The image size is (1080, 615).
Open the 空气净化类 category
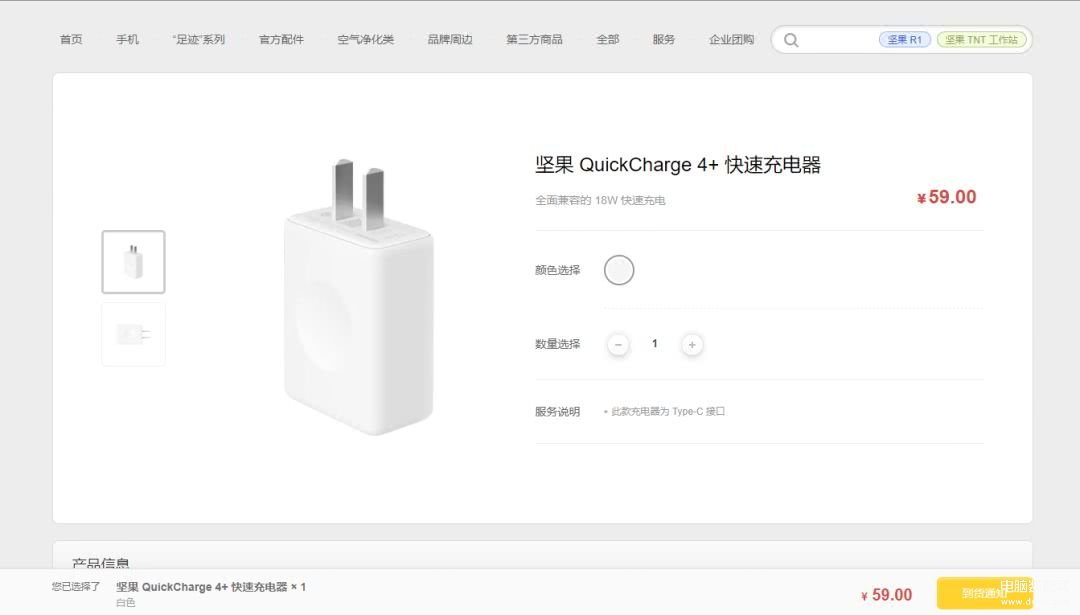(x=365, y=40)
